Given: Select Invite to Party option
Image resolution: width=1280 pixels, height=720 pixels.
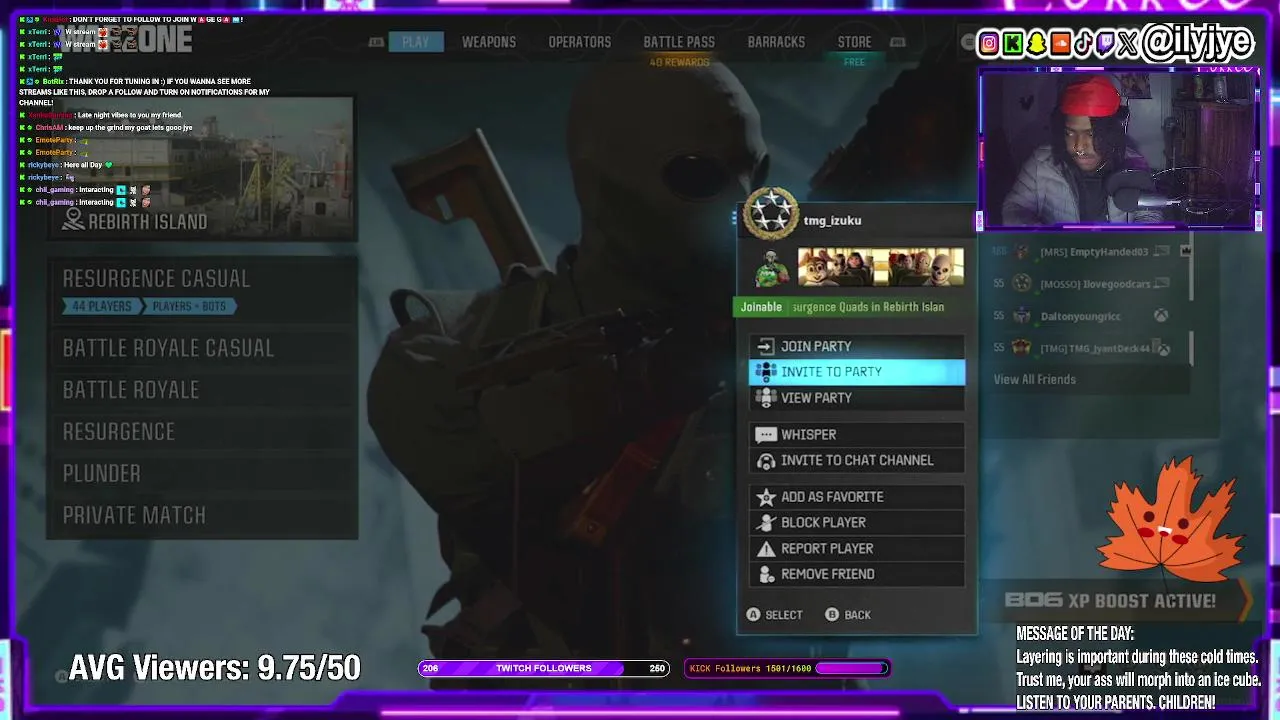Looking at the screenshot, I should pos(857,371).
